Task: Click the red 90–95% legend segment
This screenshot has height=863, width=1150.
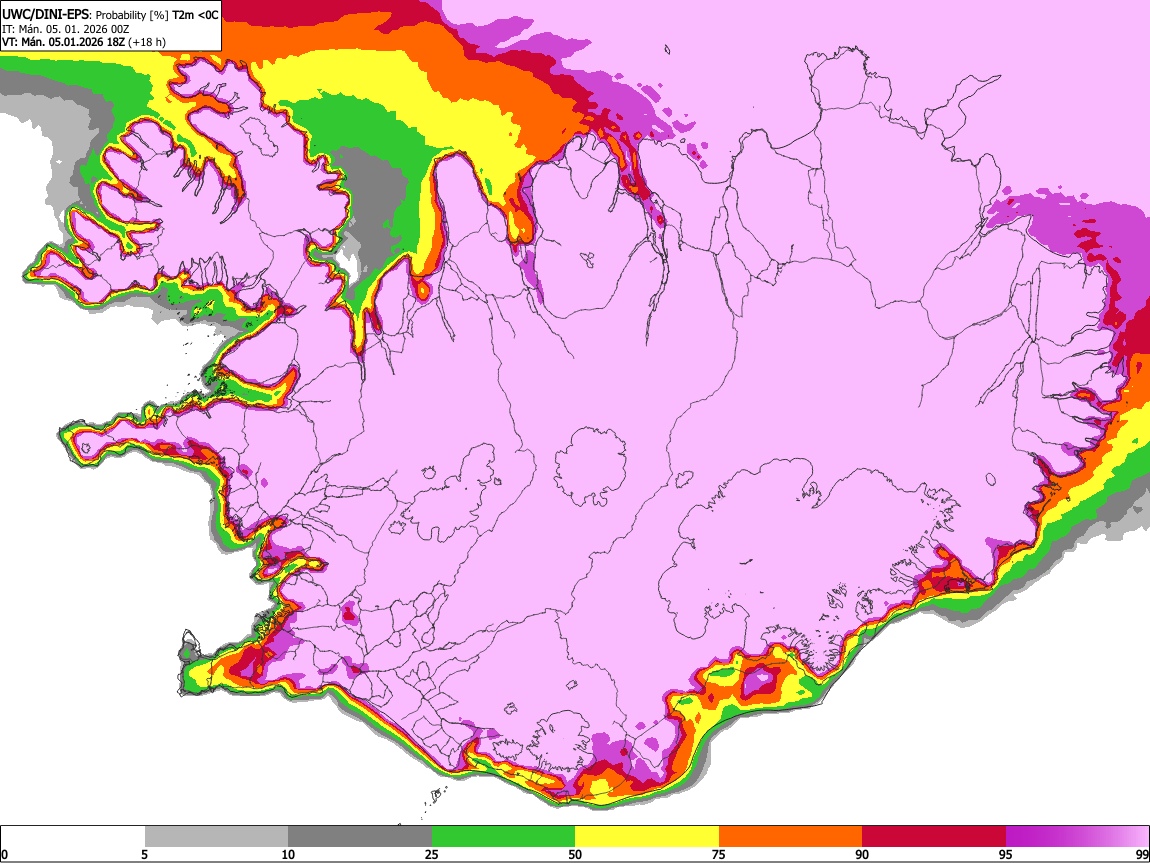Action: point(934,837)
